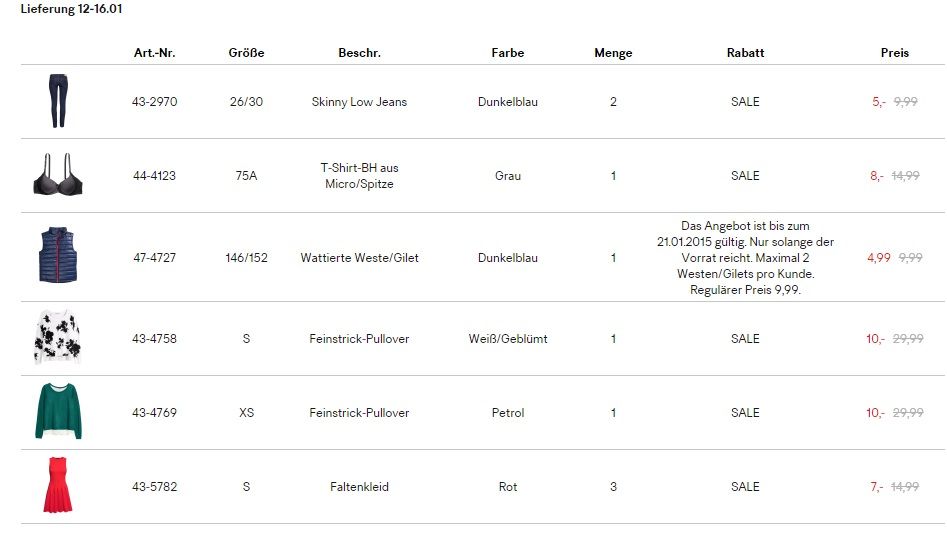Select article number 47-4727
This screenshot has width=947, height=533.
pyautogui.click(x=154, y=258)
